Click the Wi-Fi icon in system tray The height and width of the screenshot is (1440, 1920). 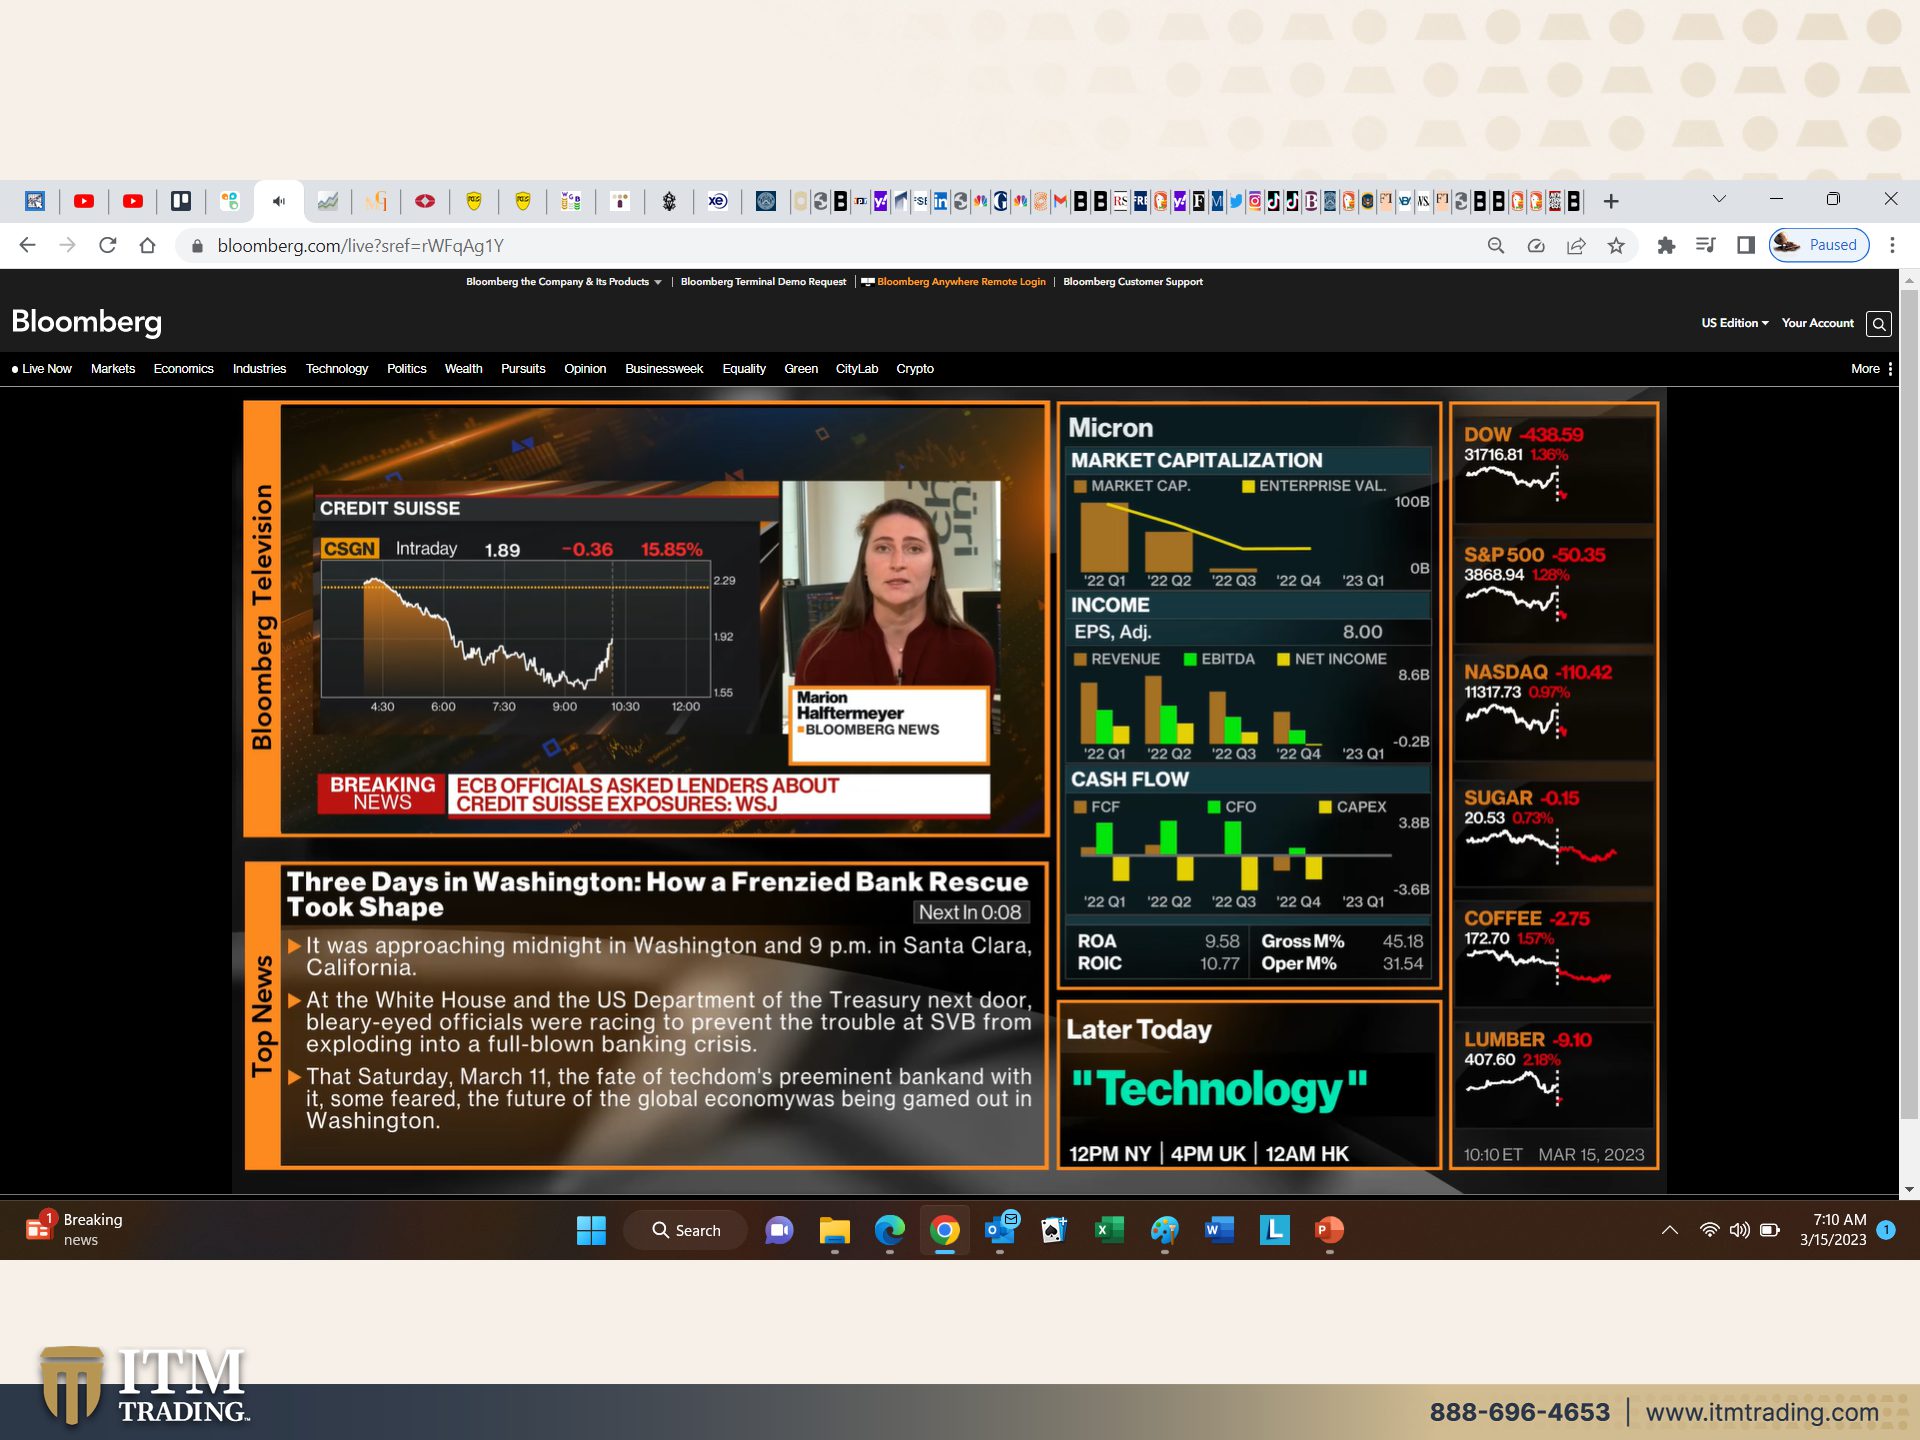[x=1710, y=1230]
